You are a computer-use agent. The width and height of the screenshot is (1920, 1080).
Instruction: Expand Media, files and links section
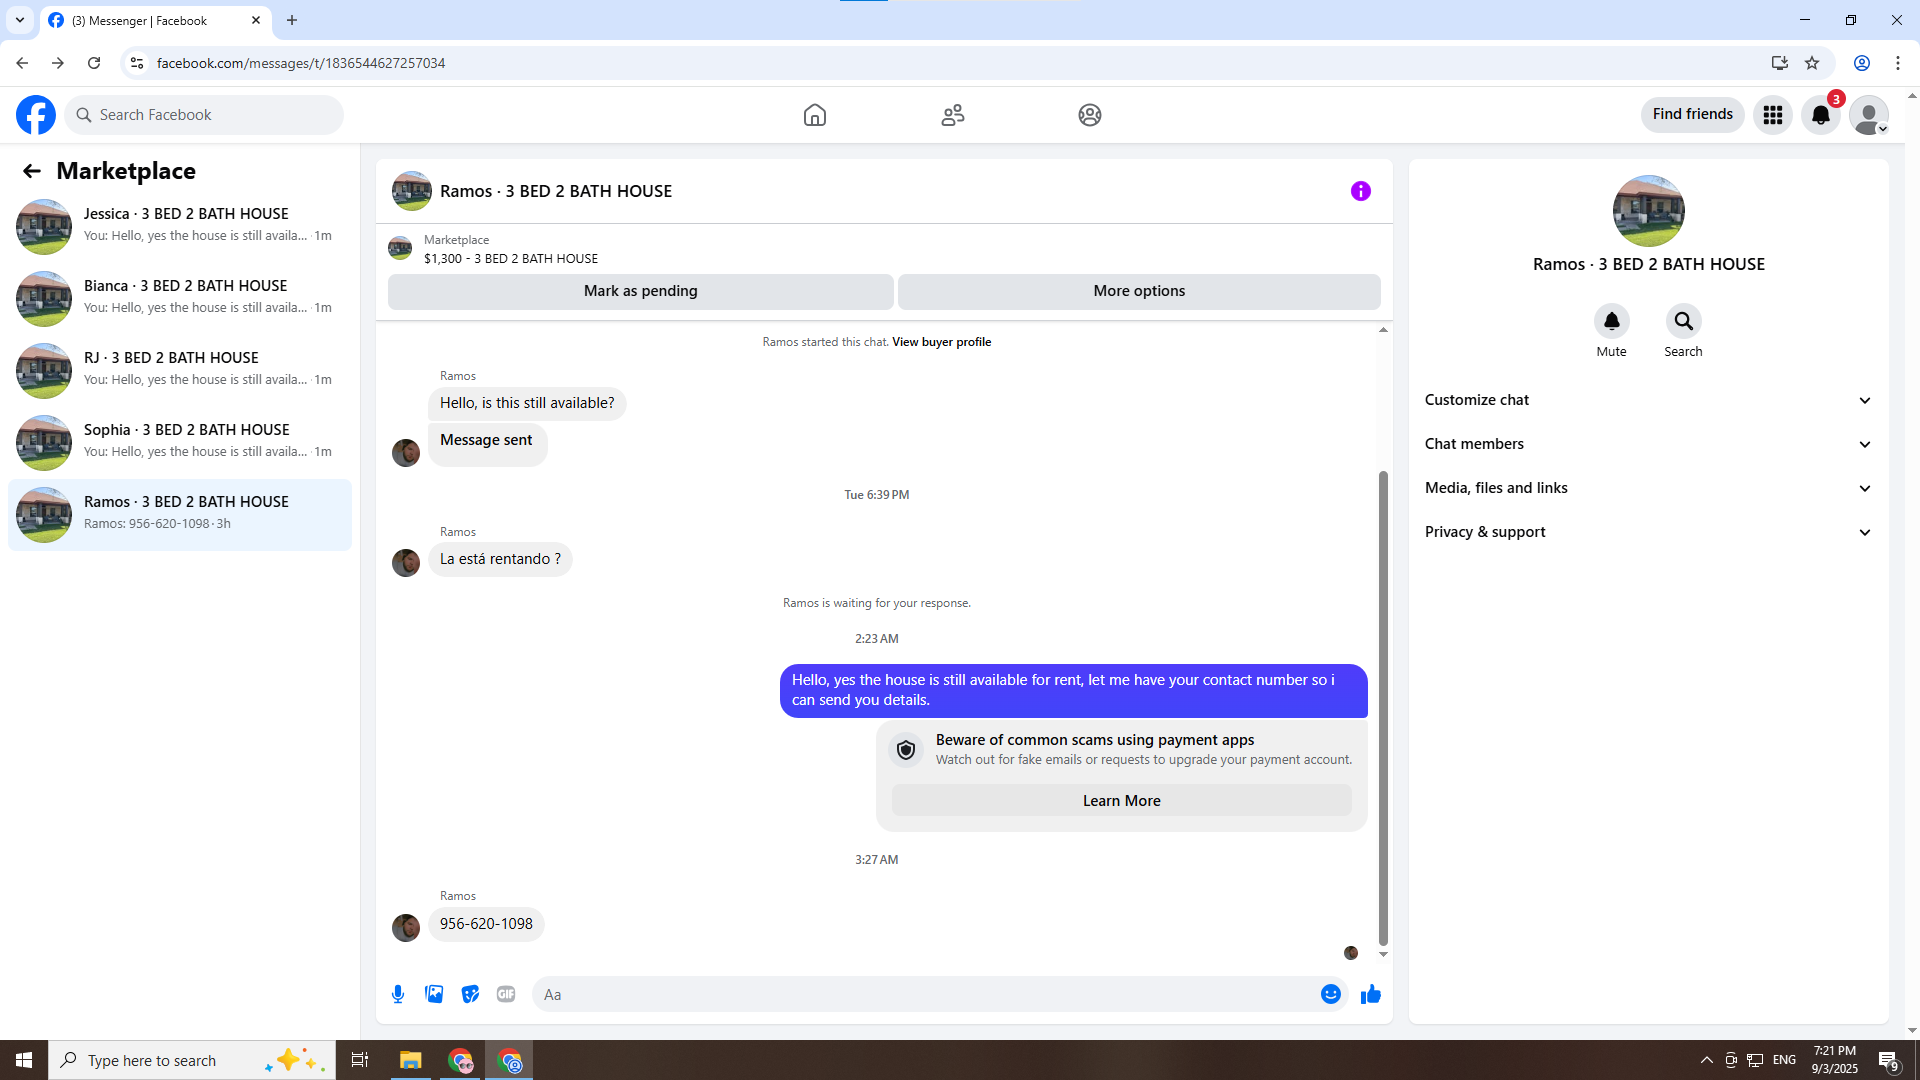pos(1648,488)
